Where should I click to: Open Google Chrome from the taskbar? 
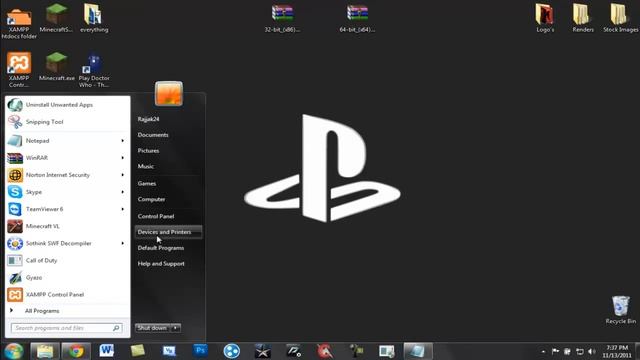[76, 351]
